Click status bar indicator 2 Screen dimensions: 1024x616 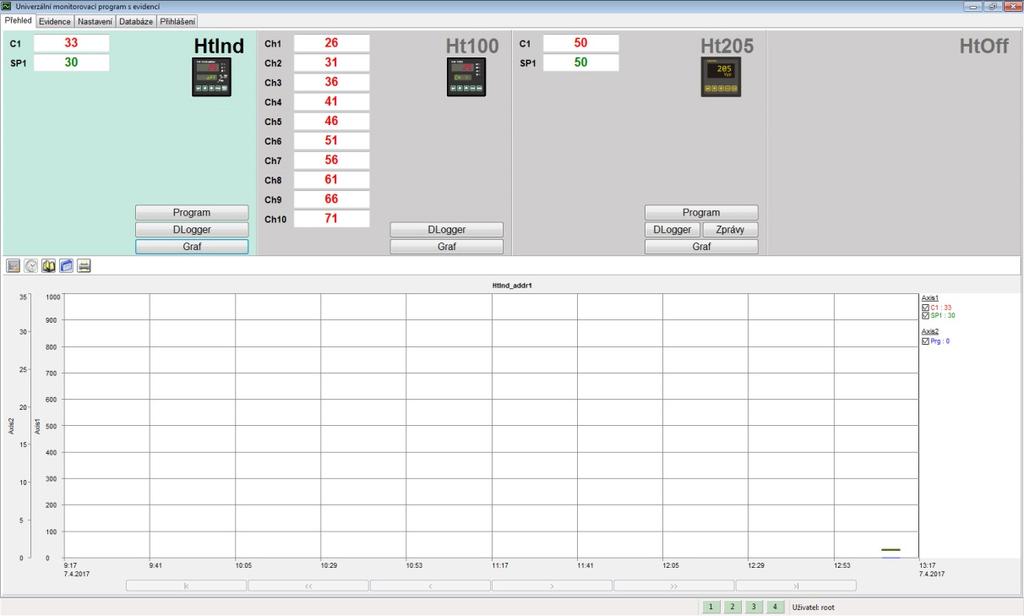[732, 607]
